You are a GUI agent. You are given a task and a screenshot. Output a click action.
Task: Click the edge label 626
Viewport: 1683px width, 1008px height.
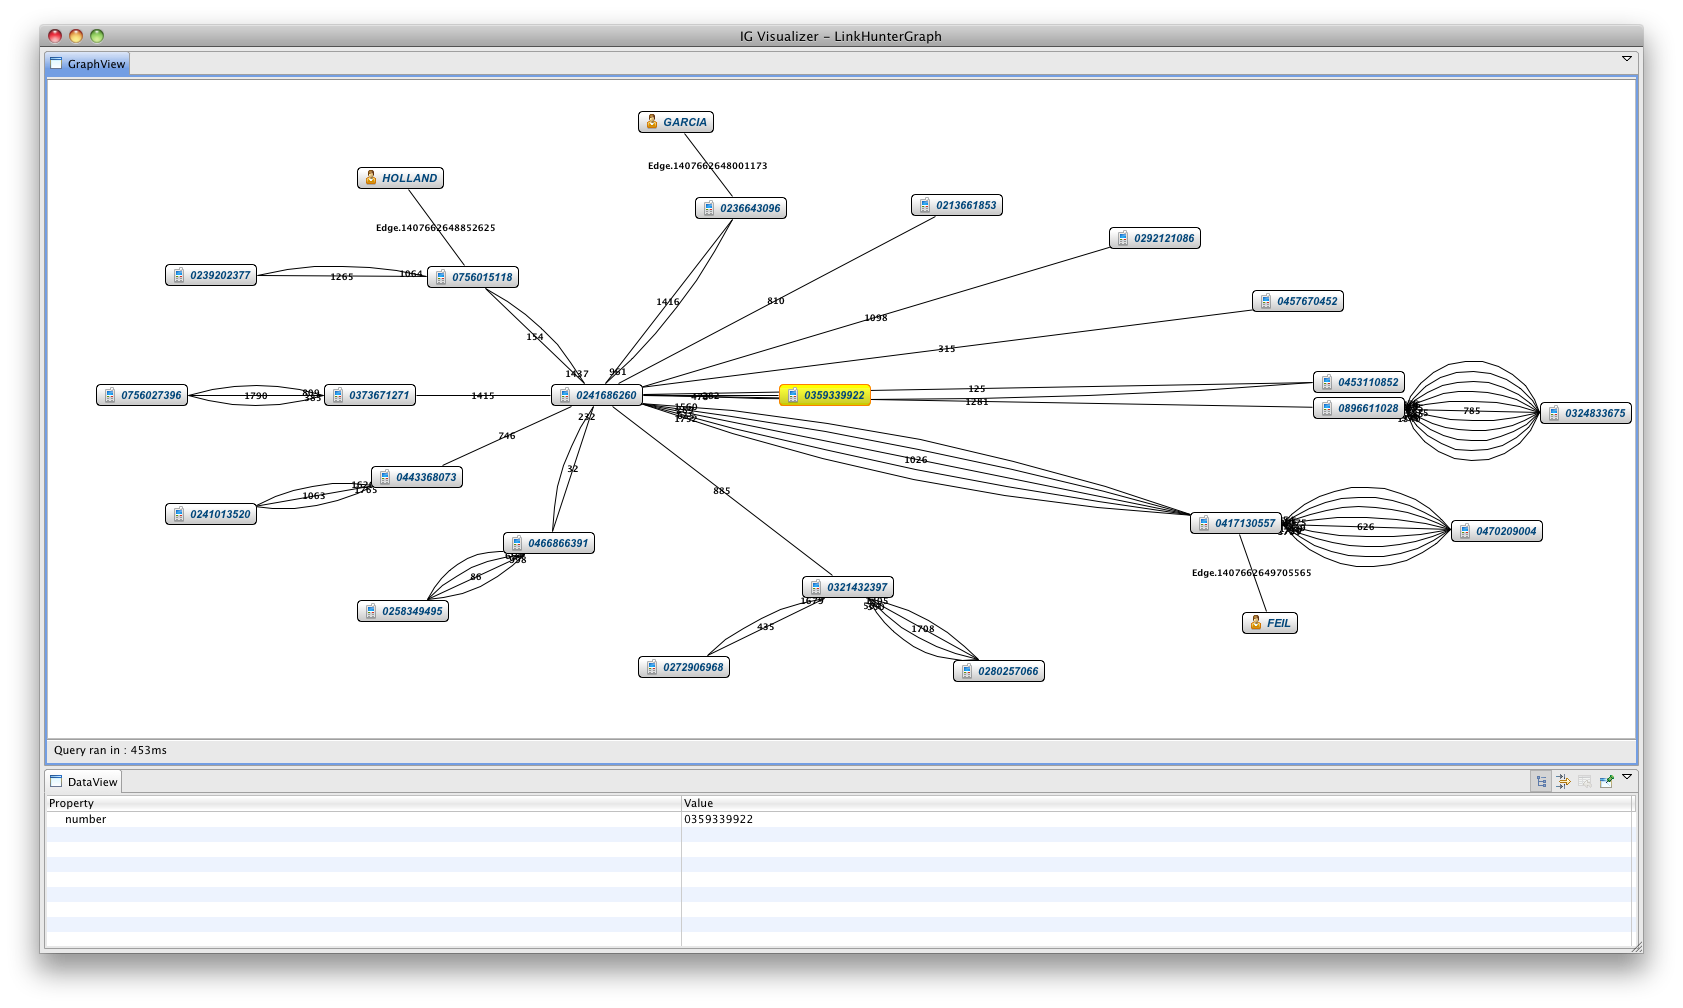click(x=1366, y=527)
